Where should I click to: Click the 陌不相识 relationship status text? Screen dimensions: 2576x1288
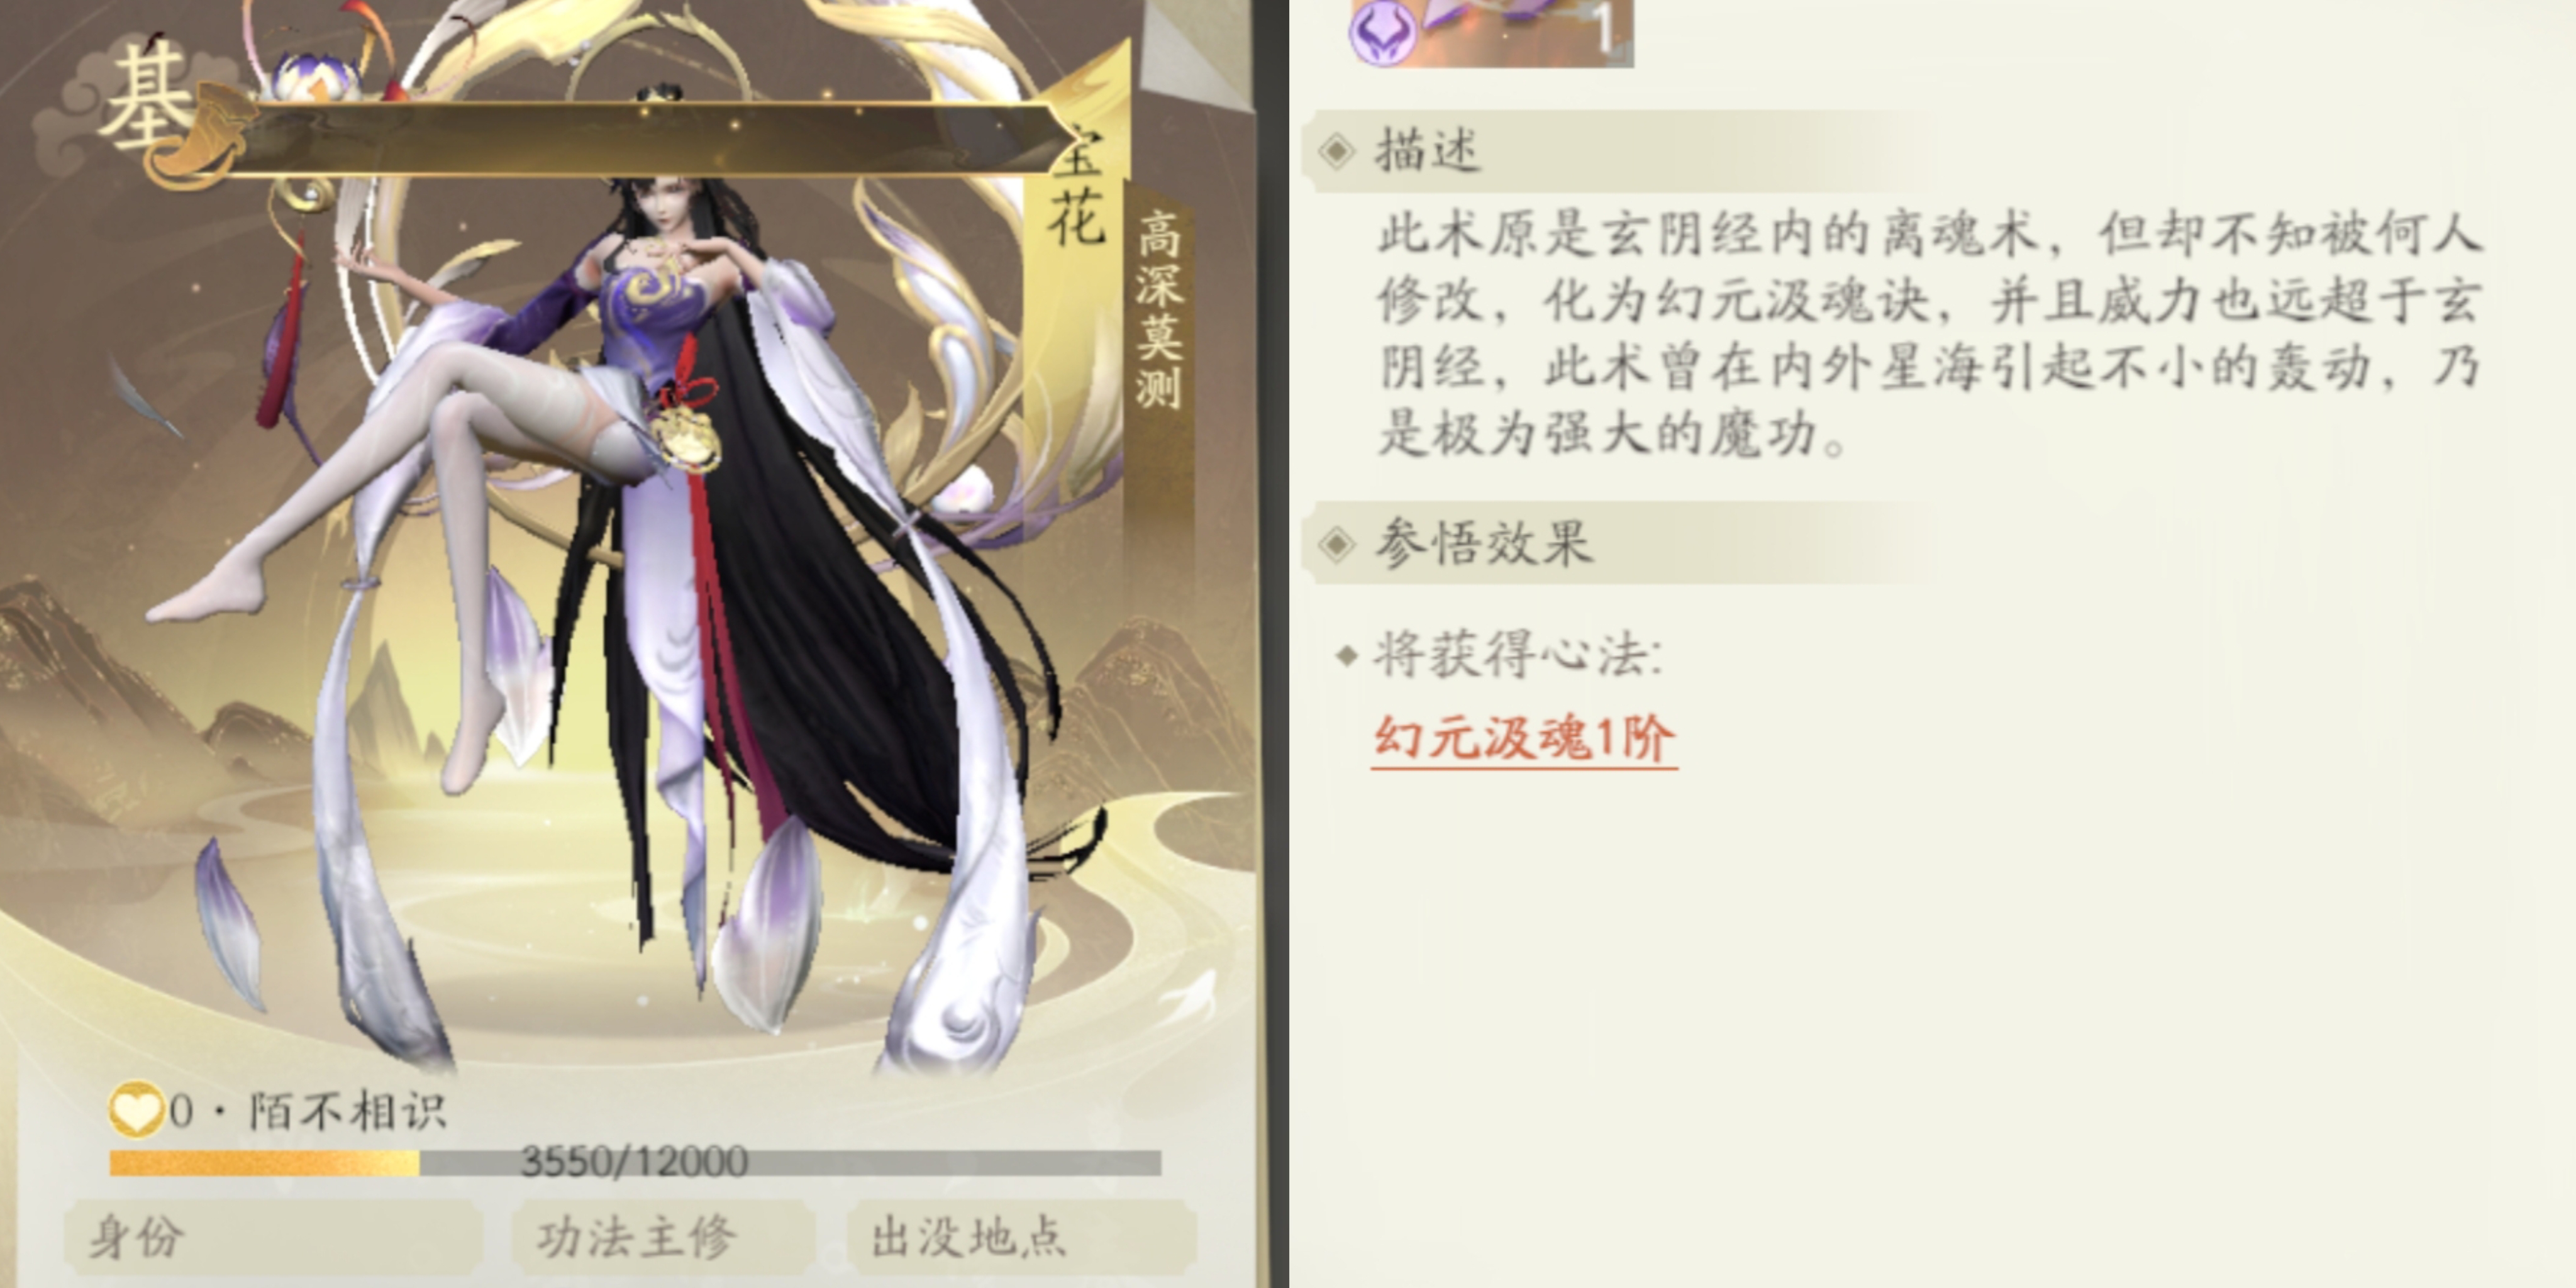coord(347,1111)
